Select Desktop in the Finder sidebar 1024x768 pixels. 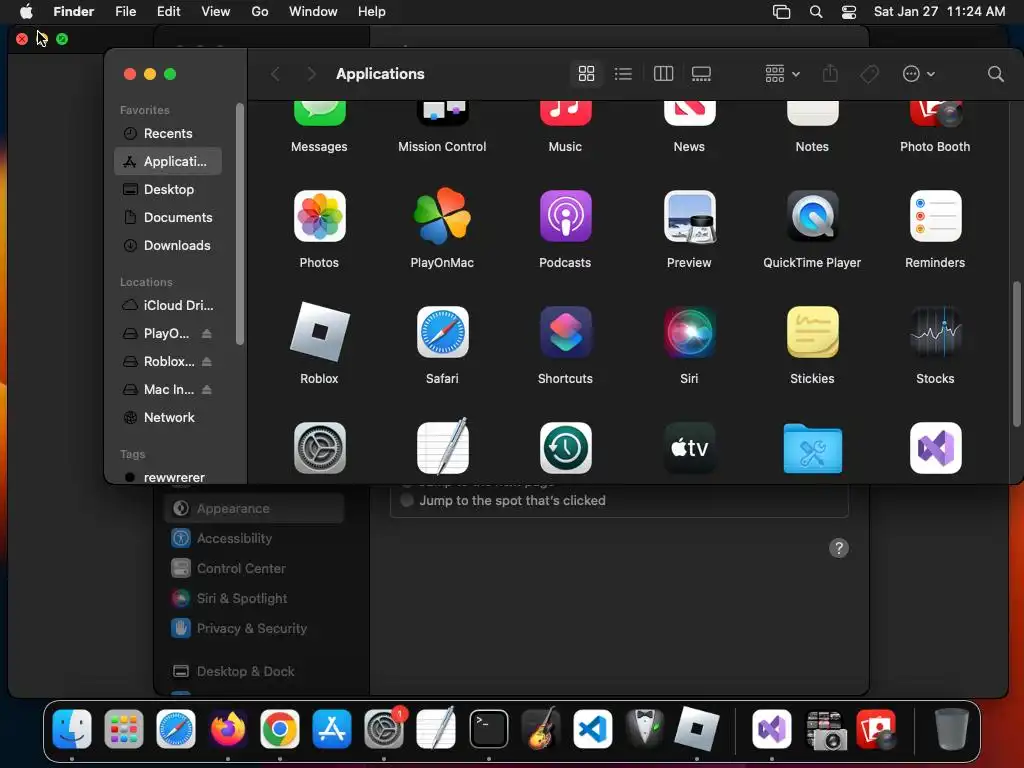[x=168, y=189]
